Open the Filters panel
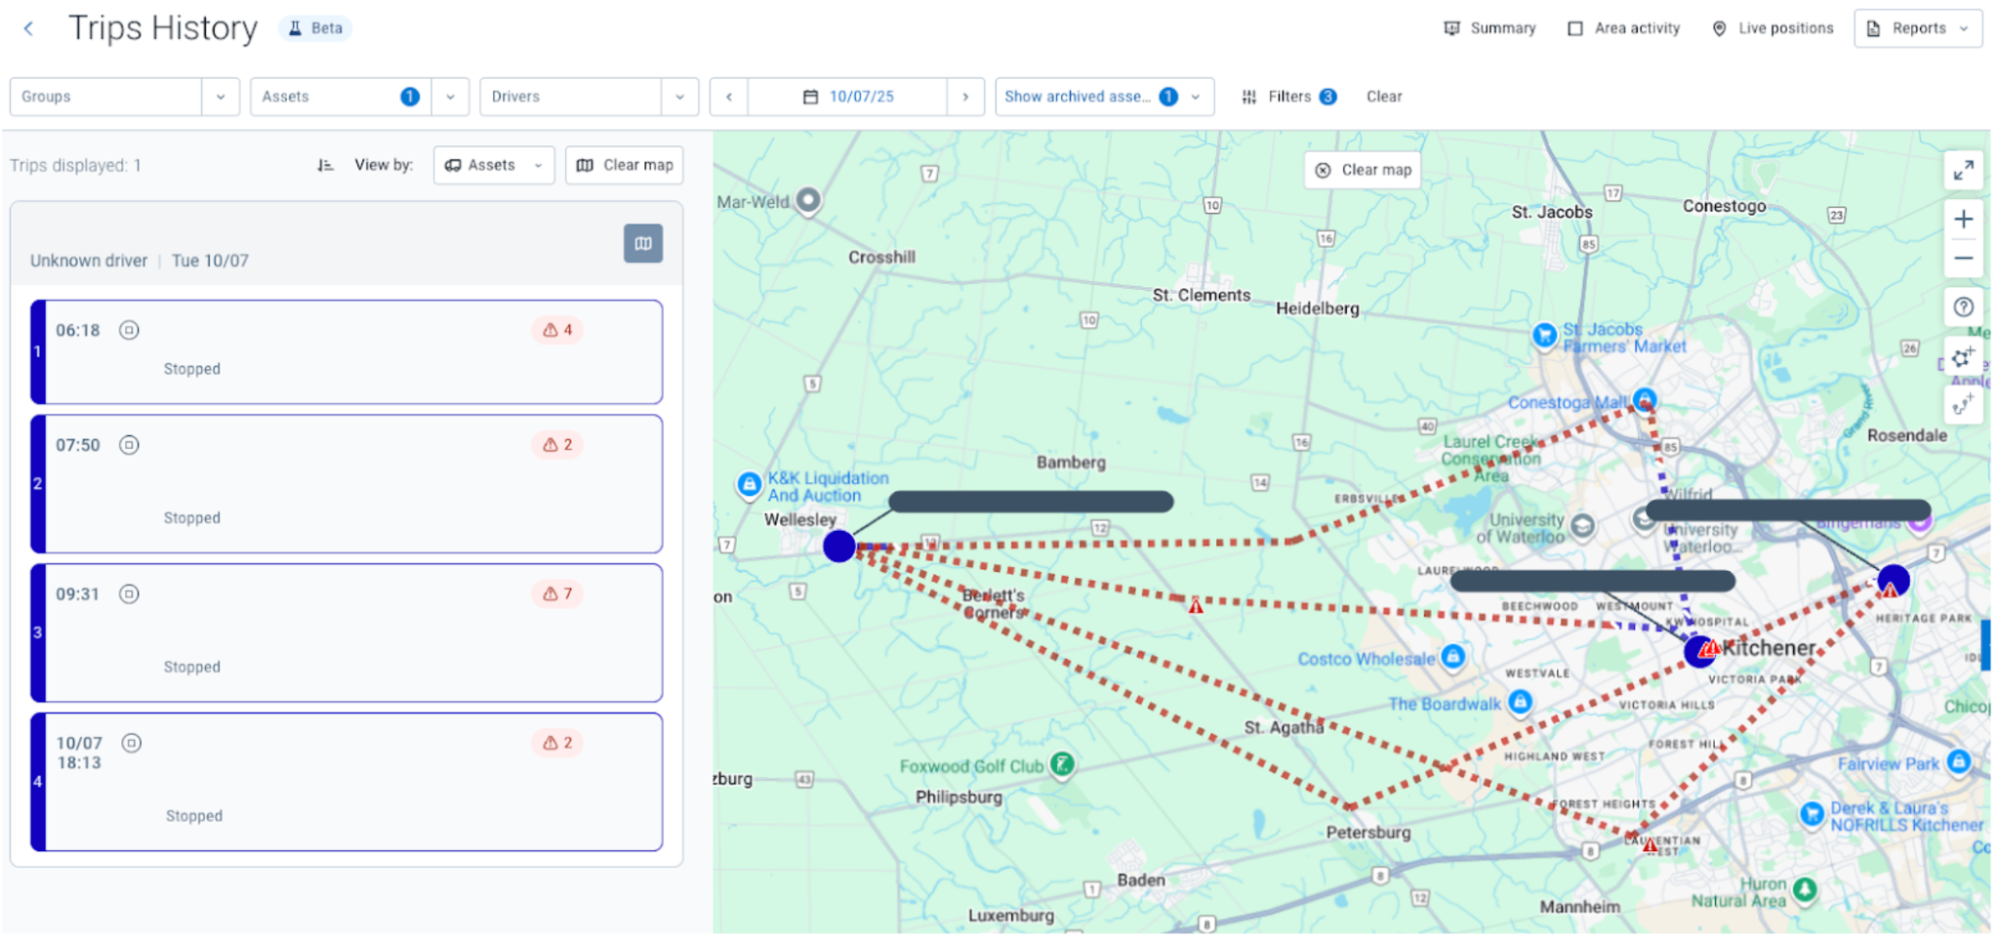The width and height of the screenshot is (1999, 940). 1288,97
